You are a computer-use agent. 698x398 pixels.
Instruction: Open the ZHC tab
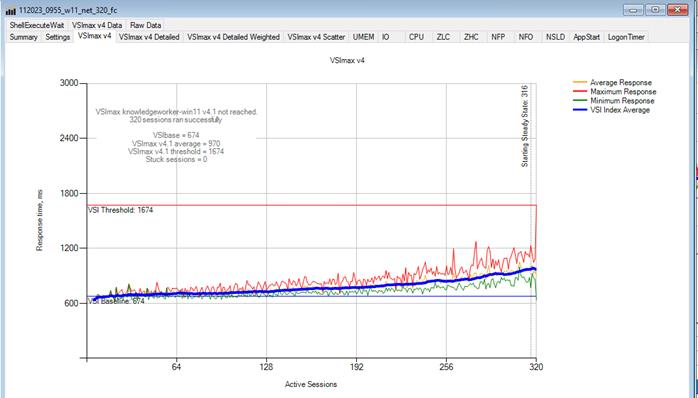(471, 37)
